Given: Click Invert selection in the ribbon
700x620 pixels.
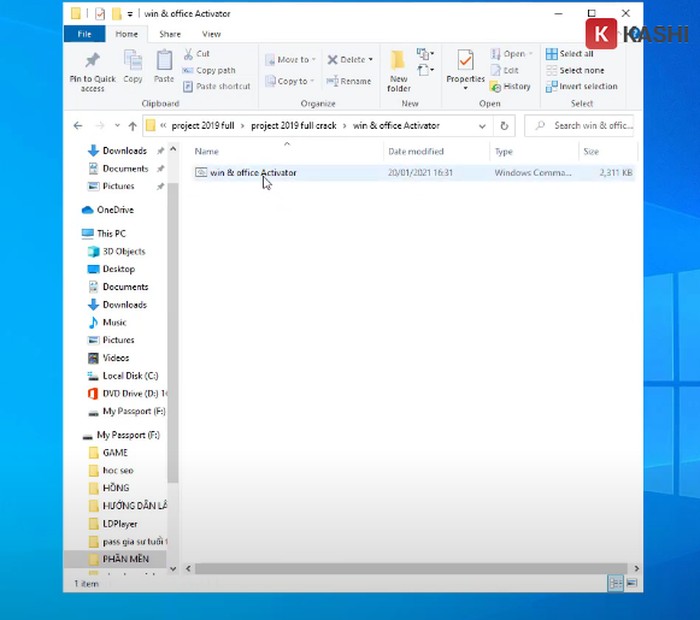Looking at the screenshot, I should (580, 86).
